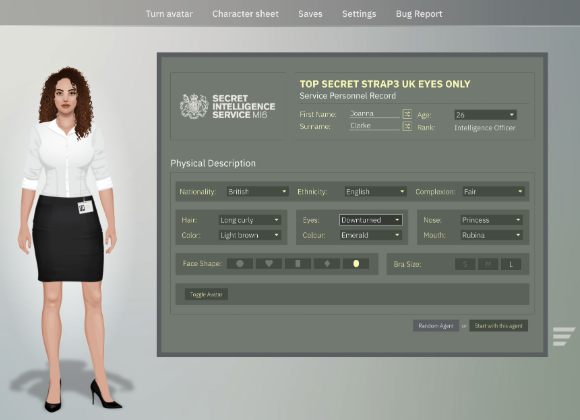
Task: Randomize first name with dice icon
Action: point(407,114)
